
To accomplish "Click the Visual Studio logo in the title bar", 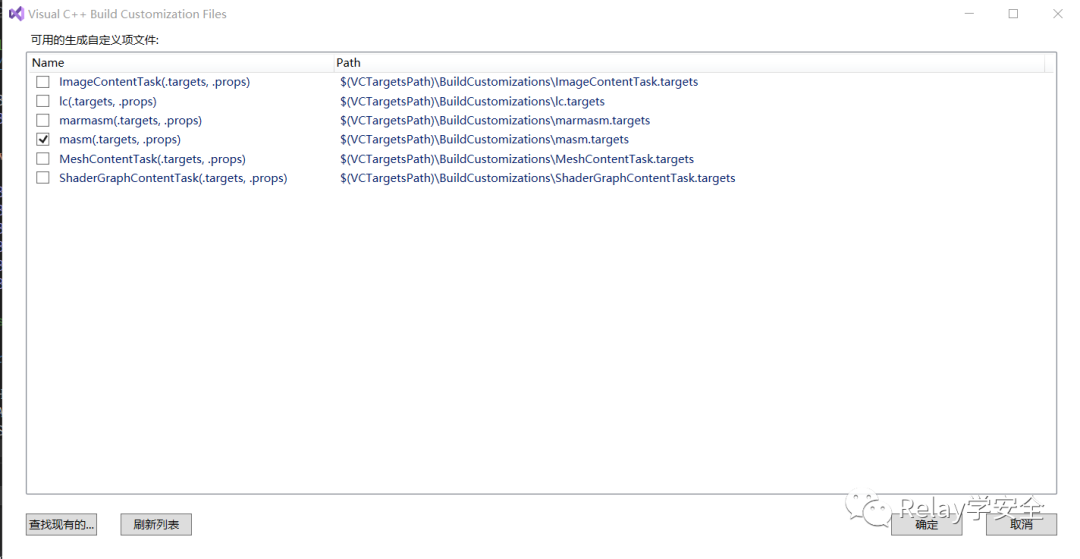I will coord(16,14).
